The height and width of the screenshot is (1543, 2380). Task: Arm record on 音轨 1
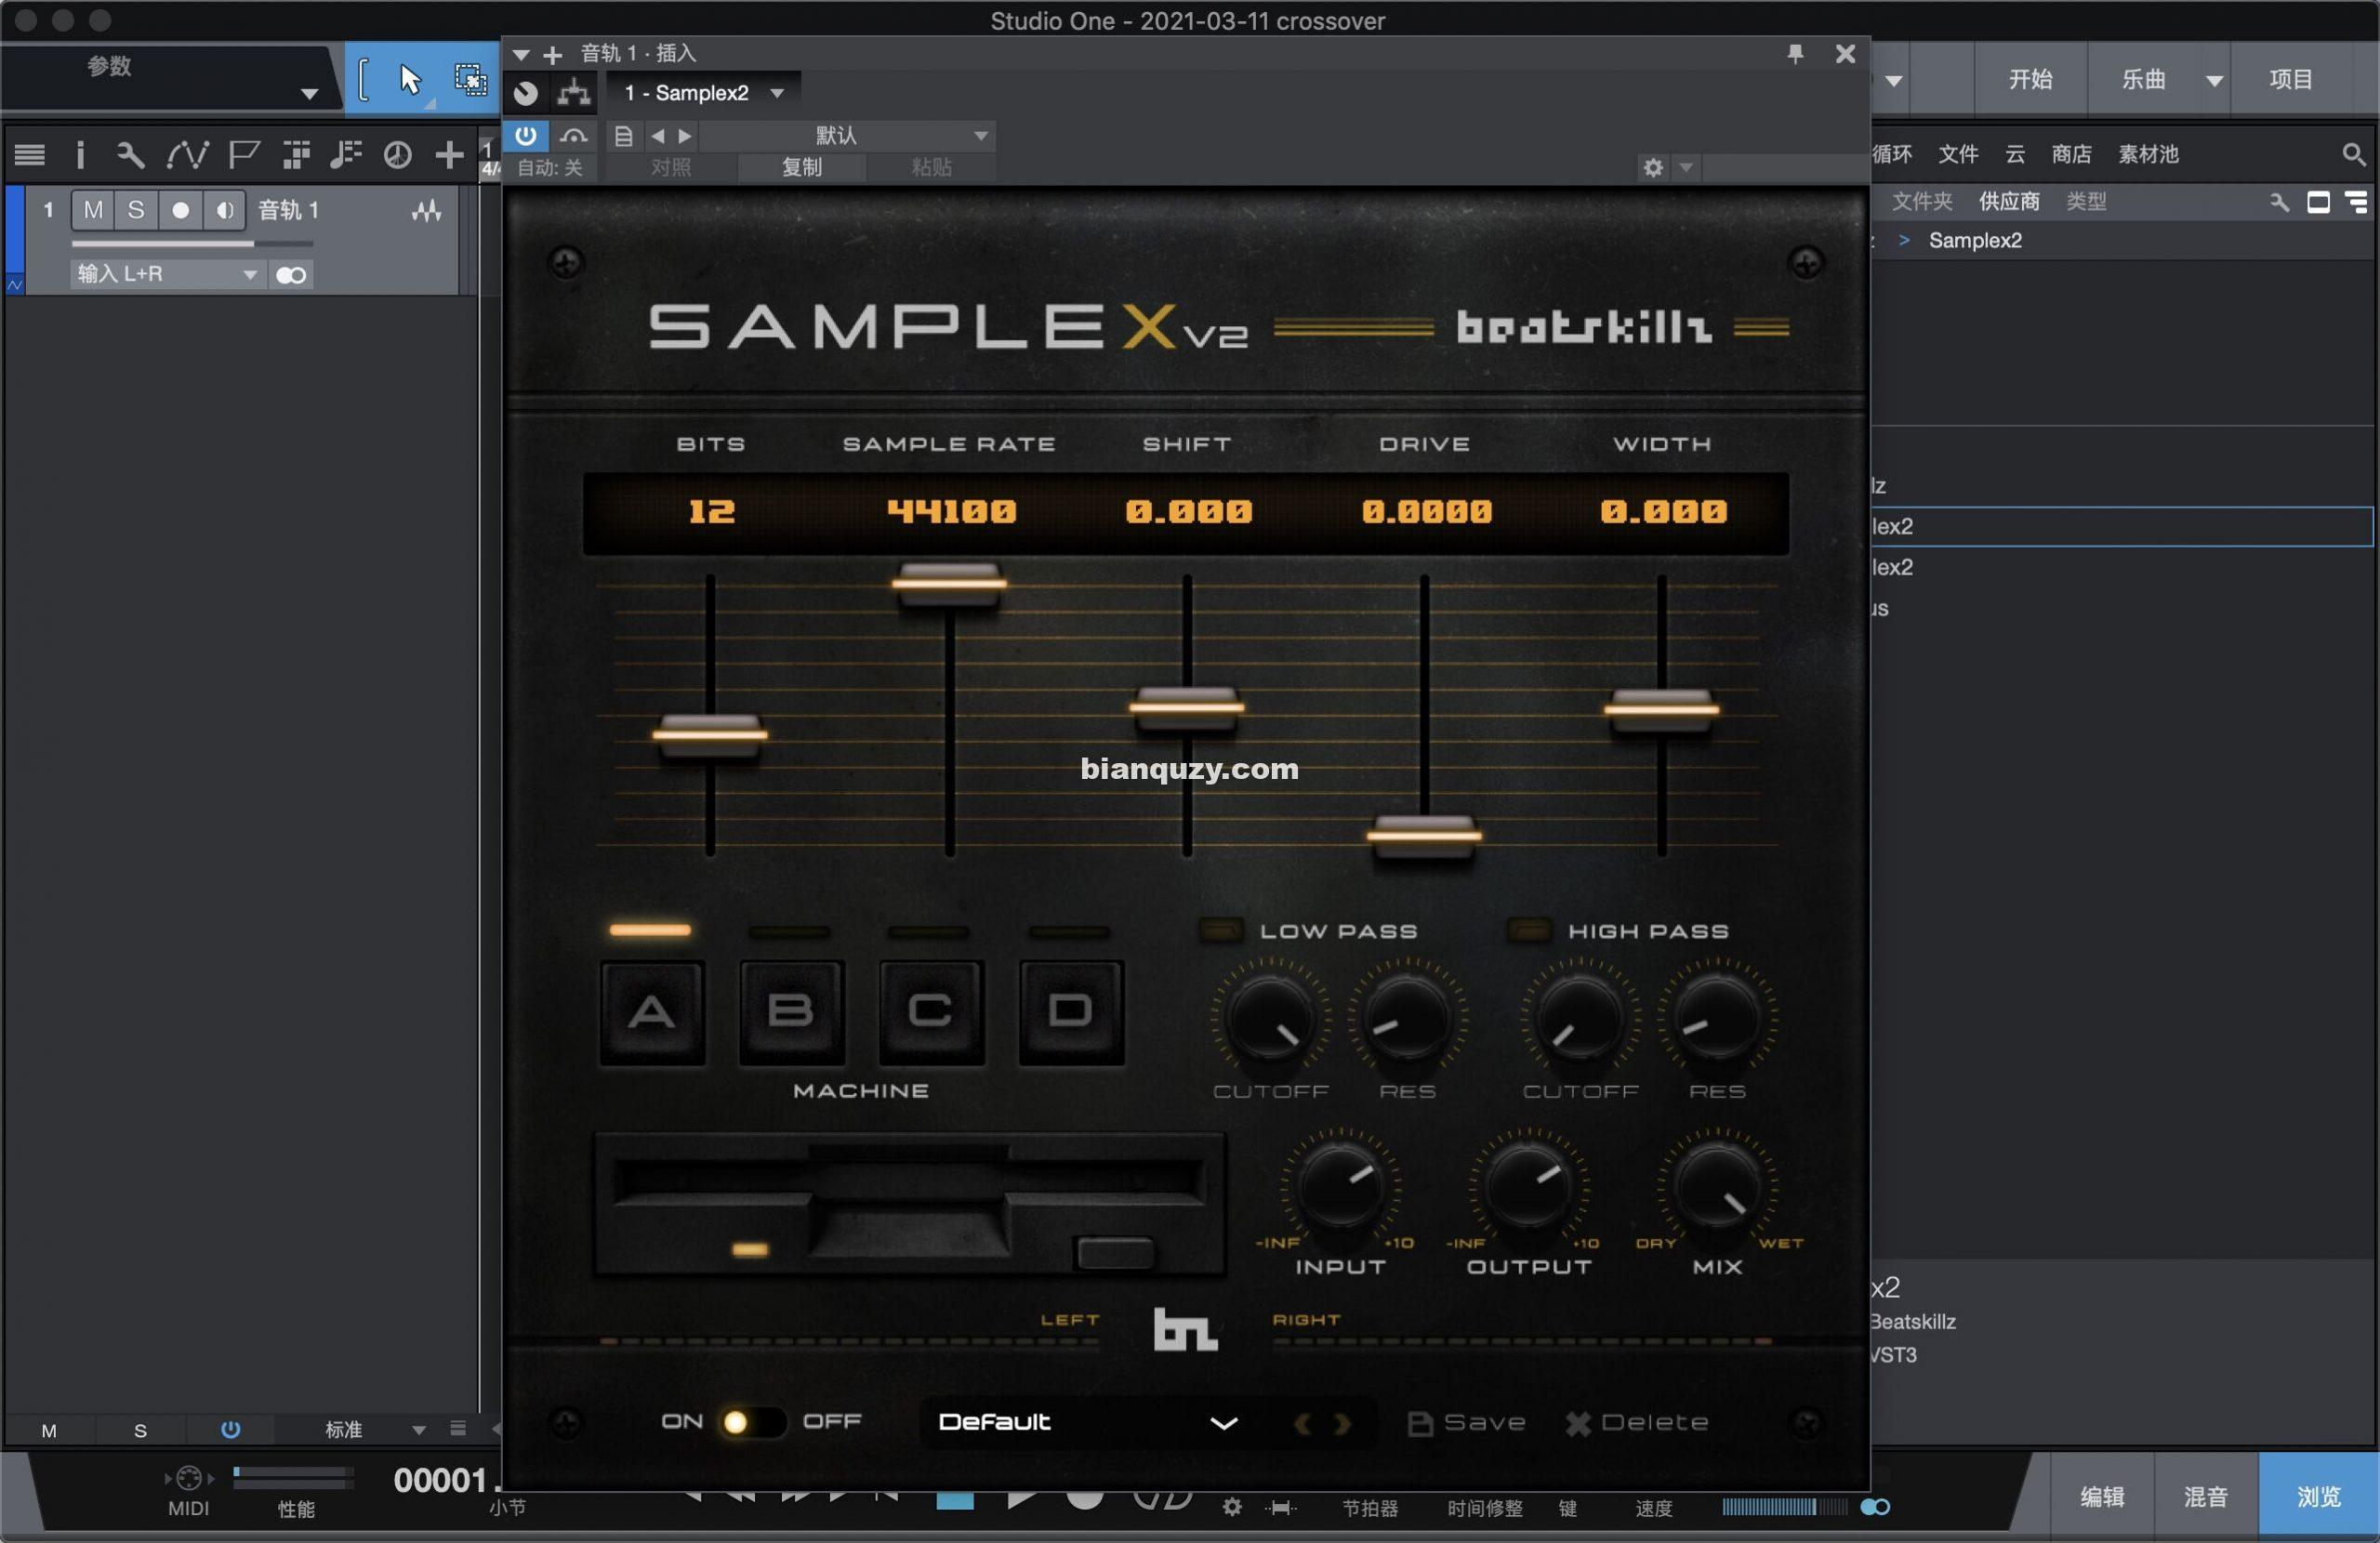[x=180, y=210]
